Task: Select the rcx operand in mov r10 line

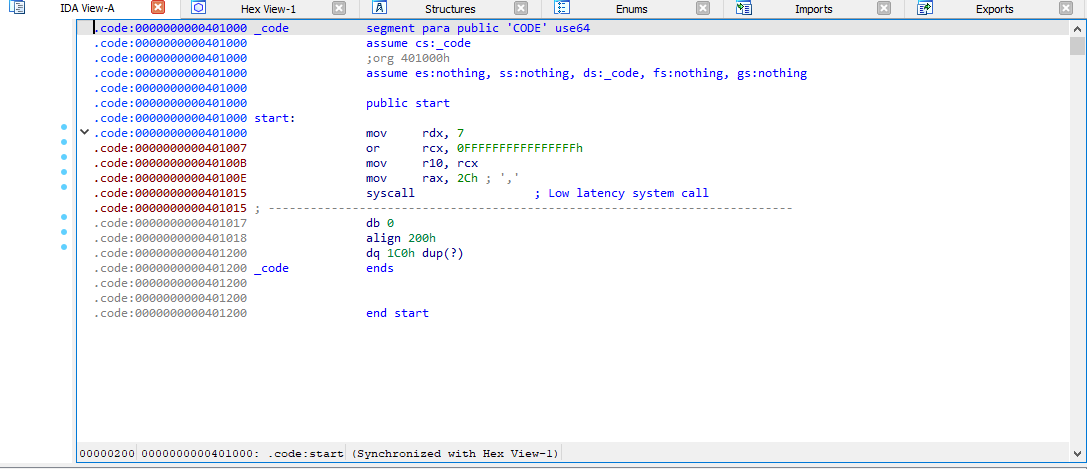Action: click(x=468, y=163)
